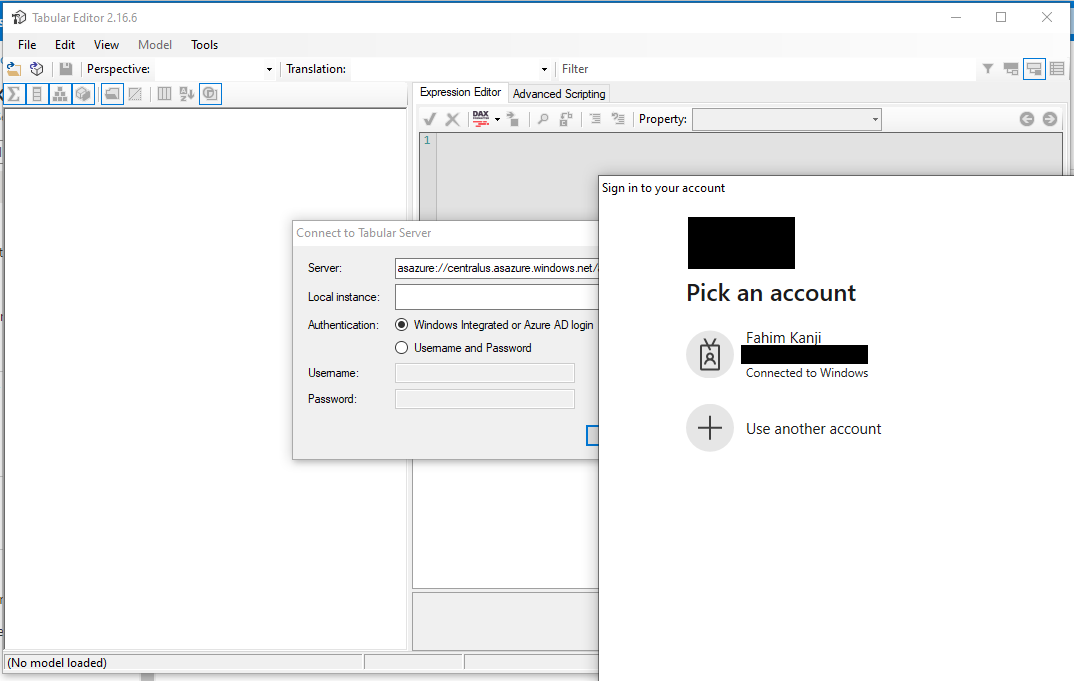Open find dialog using magnifier icon
The width and height of the screenshot is (1074, 681).
(540, 118)
